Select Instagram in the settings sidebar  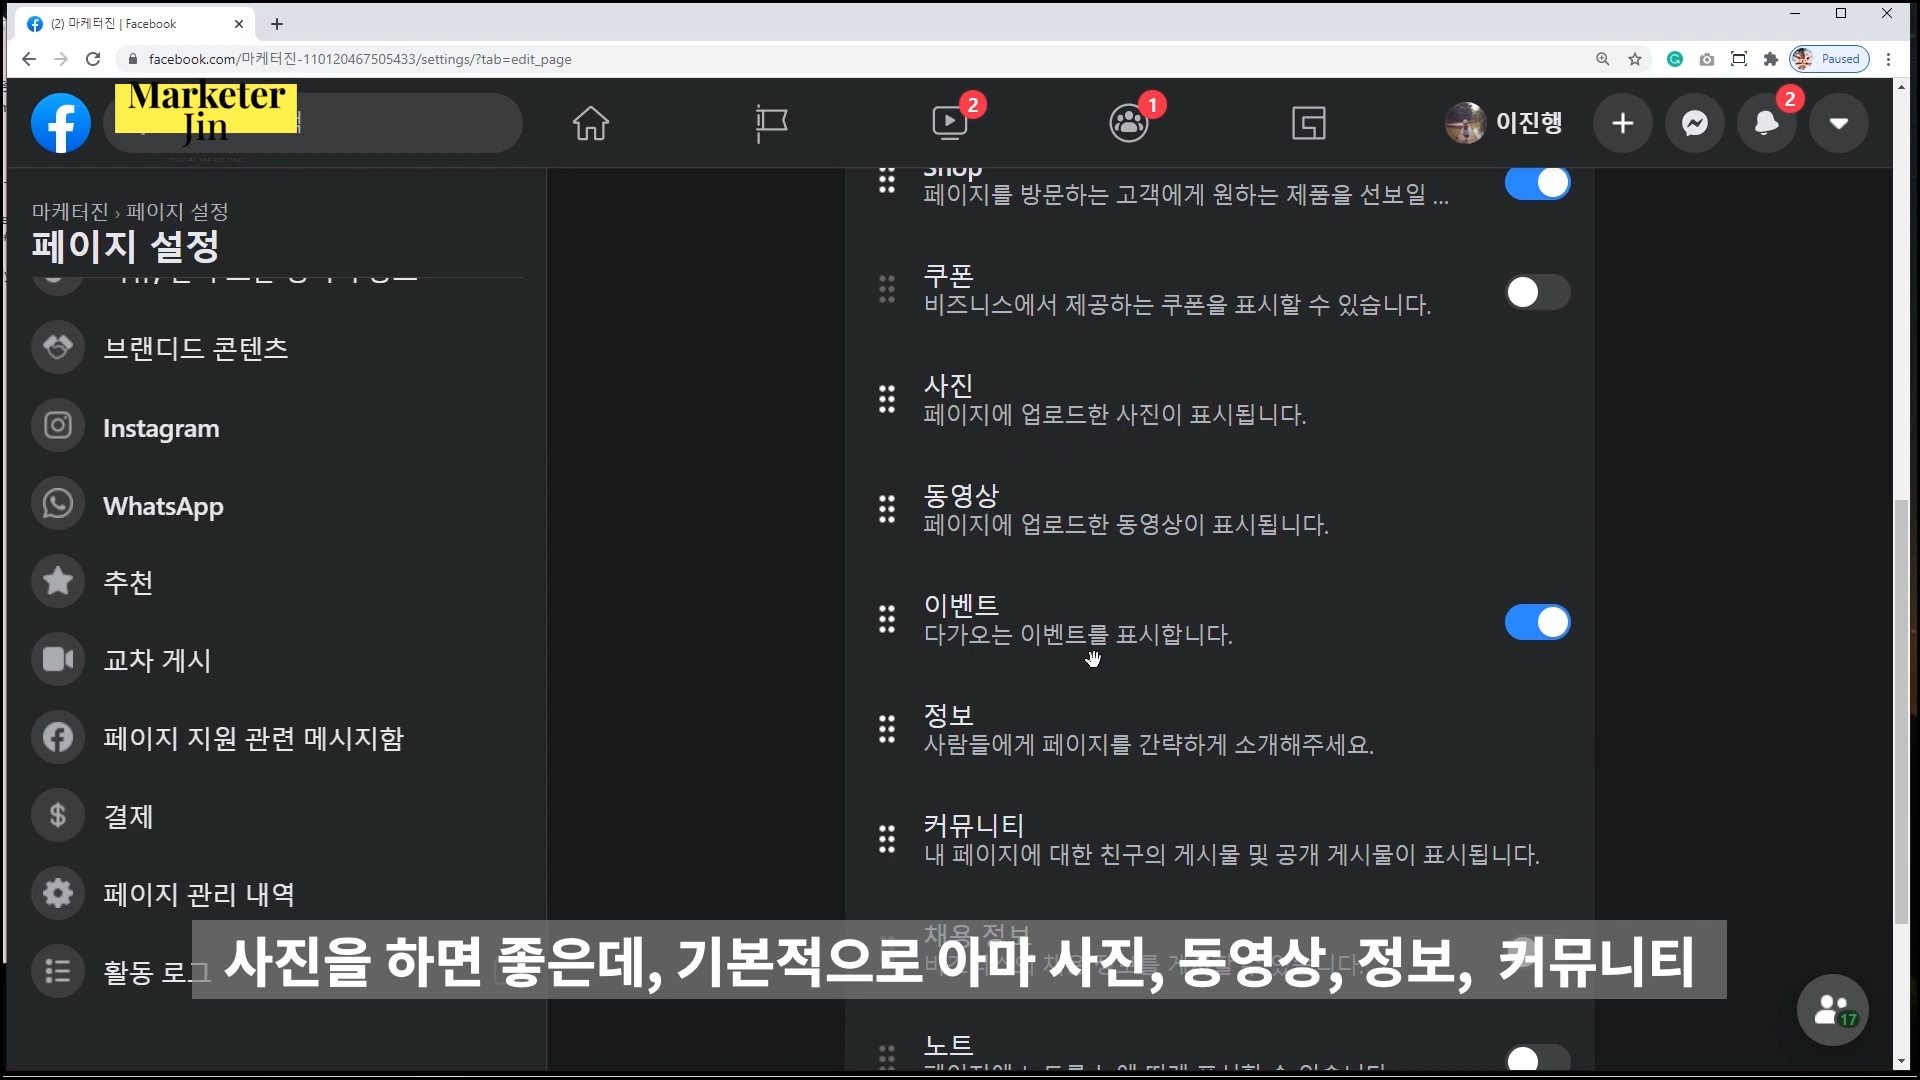tap(160, 428)
